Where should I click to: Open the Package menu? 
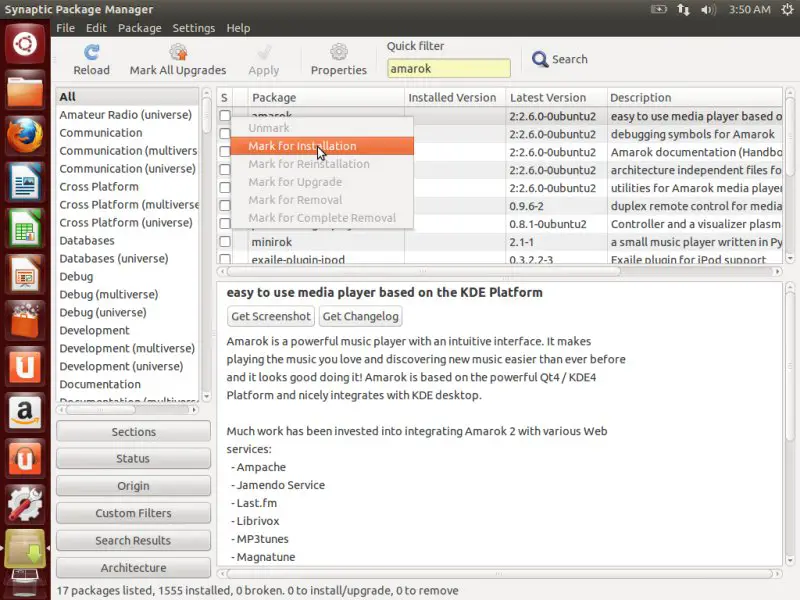click(140, 28)
